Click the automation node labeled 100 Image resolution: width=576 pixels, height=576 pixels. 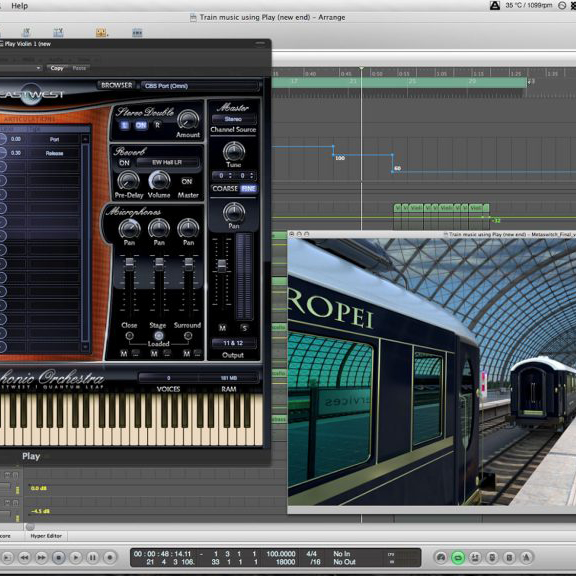point(334,155)
